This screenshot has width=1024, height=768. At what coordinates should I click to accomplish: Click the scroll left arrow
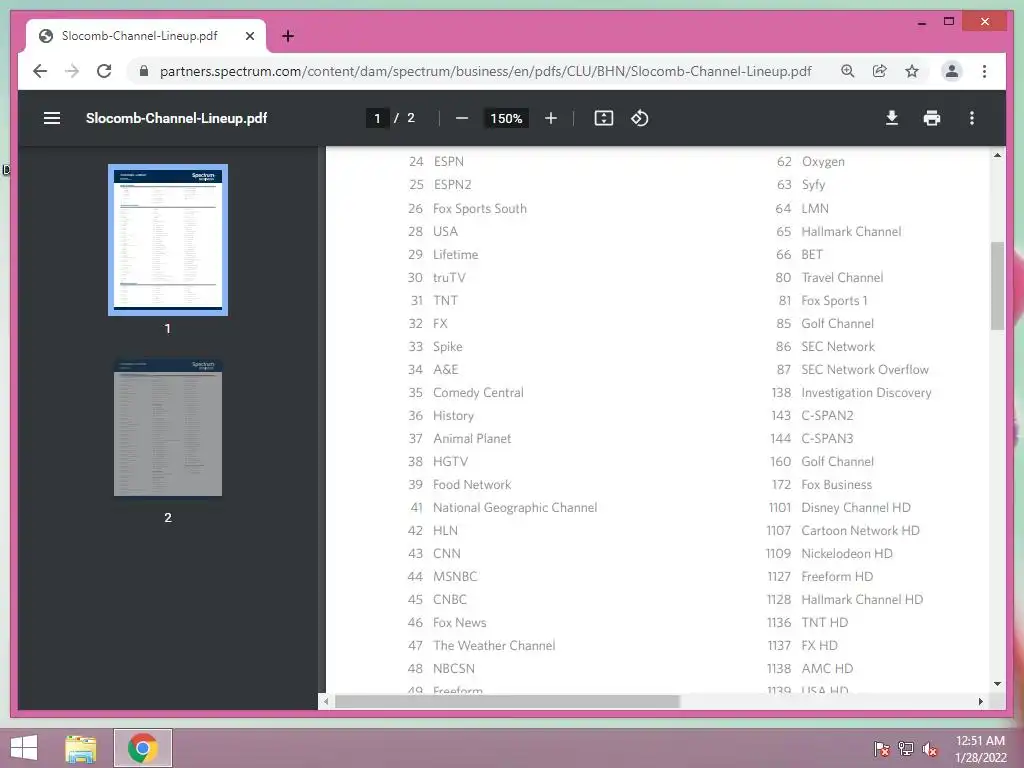[x=325, y=701]
